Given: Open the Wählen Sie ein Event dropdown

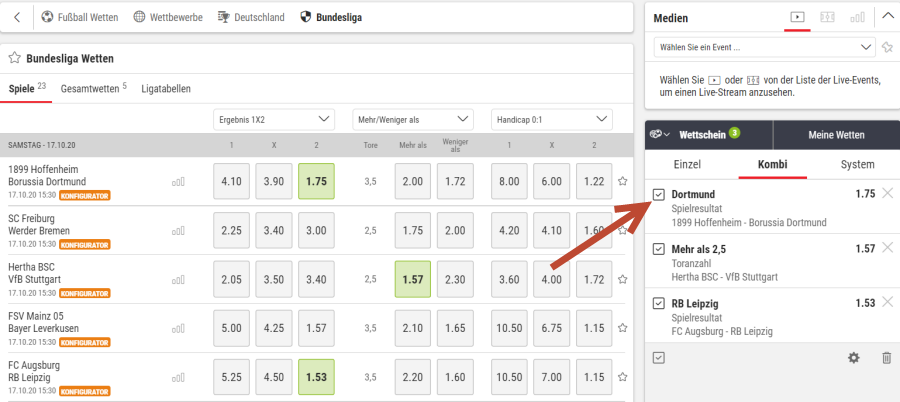Looking at the screenshot, I should (765, 47).
